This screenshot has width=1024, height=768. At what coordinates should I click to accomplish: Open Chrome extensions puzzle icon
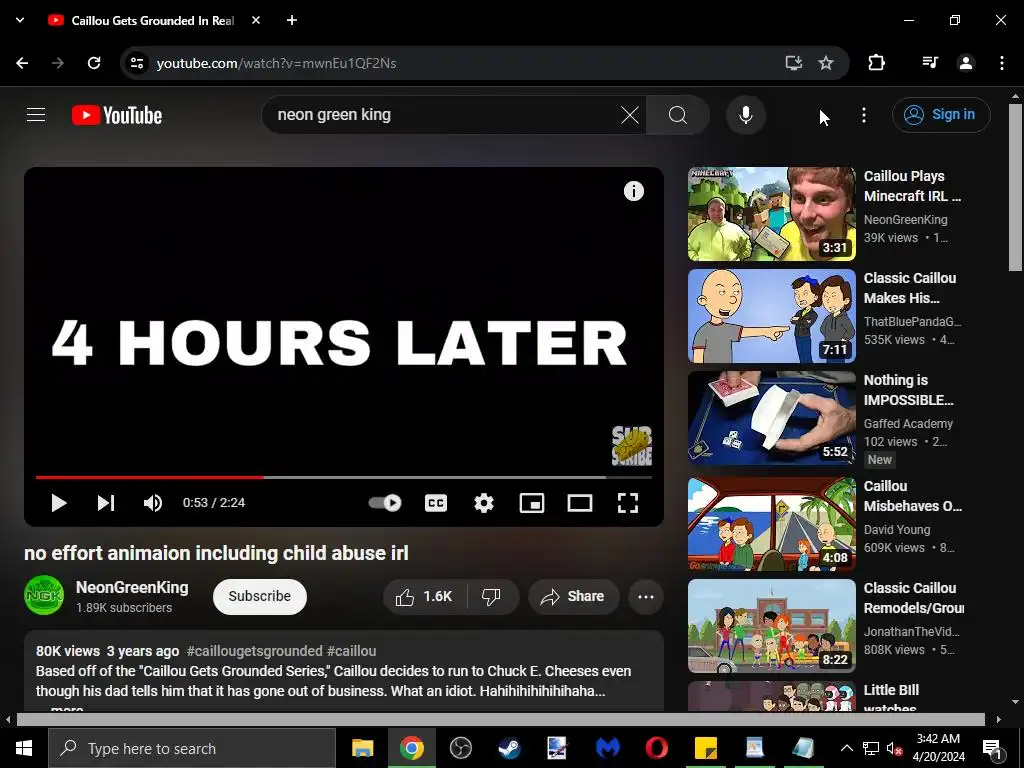point(876,63)
